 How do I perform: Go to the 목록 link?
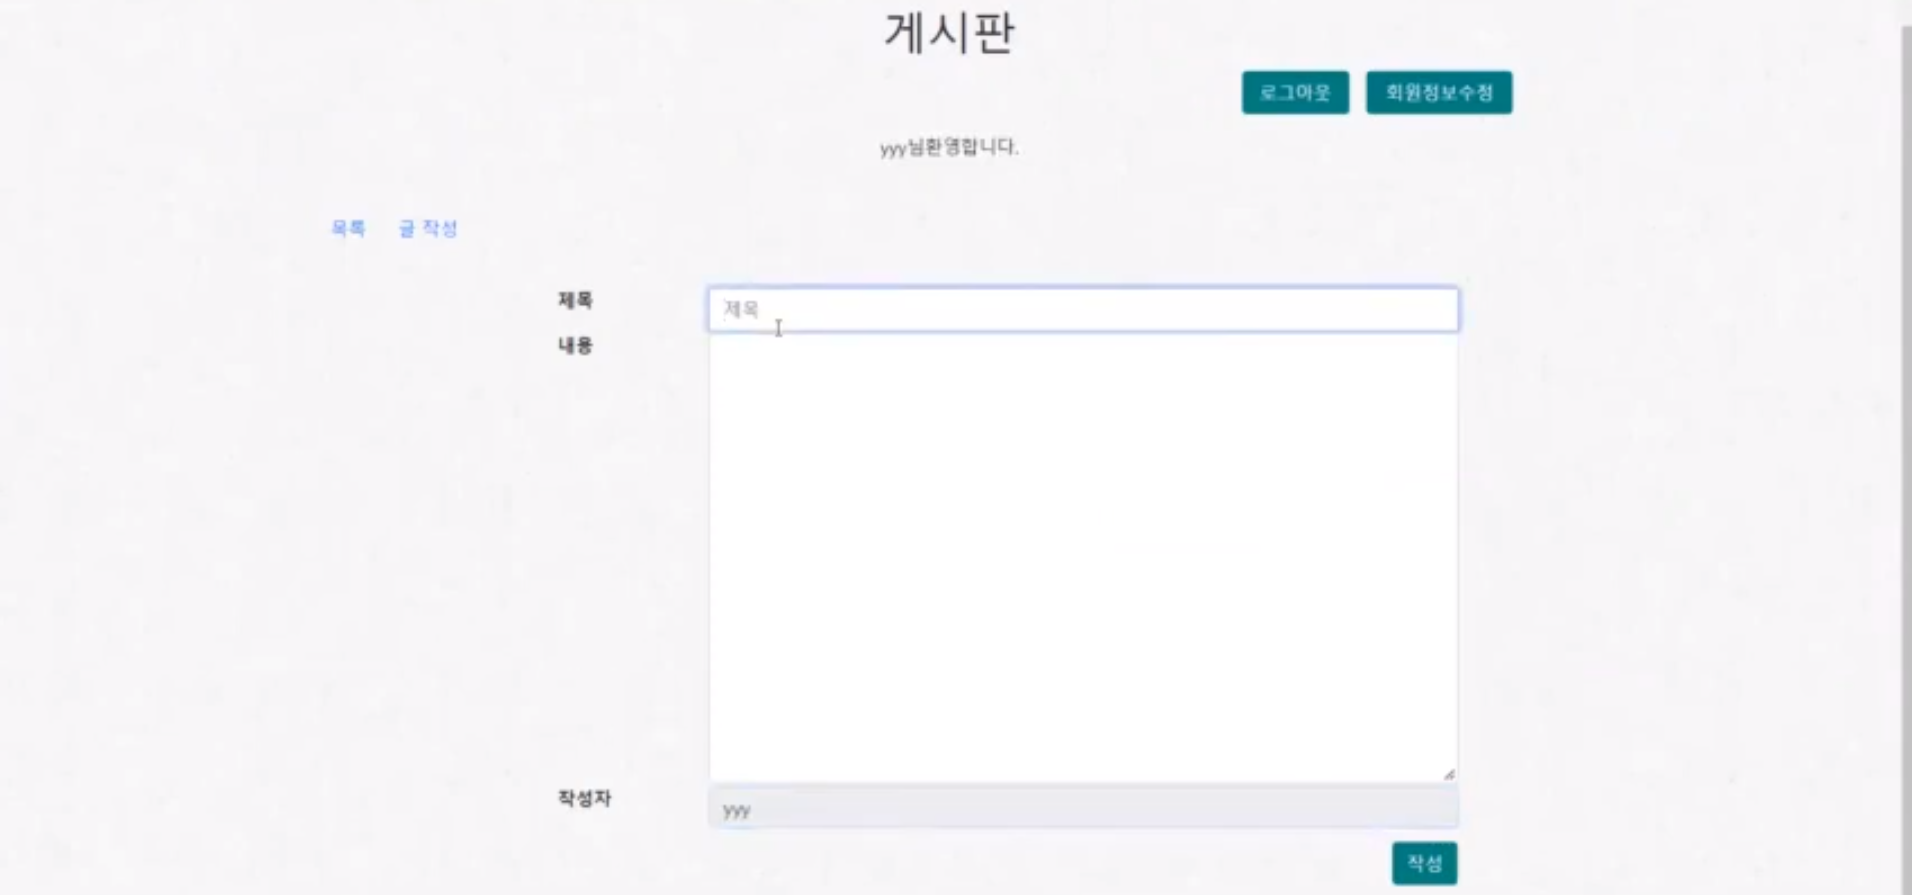[348, 229]
